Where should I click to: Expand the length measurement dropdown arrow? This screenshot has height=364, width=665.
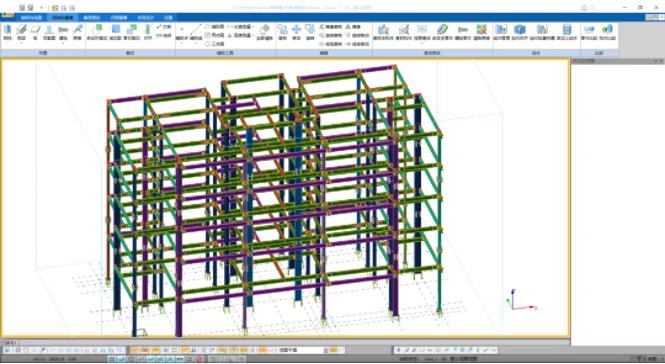[x=253, y=26]
